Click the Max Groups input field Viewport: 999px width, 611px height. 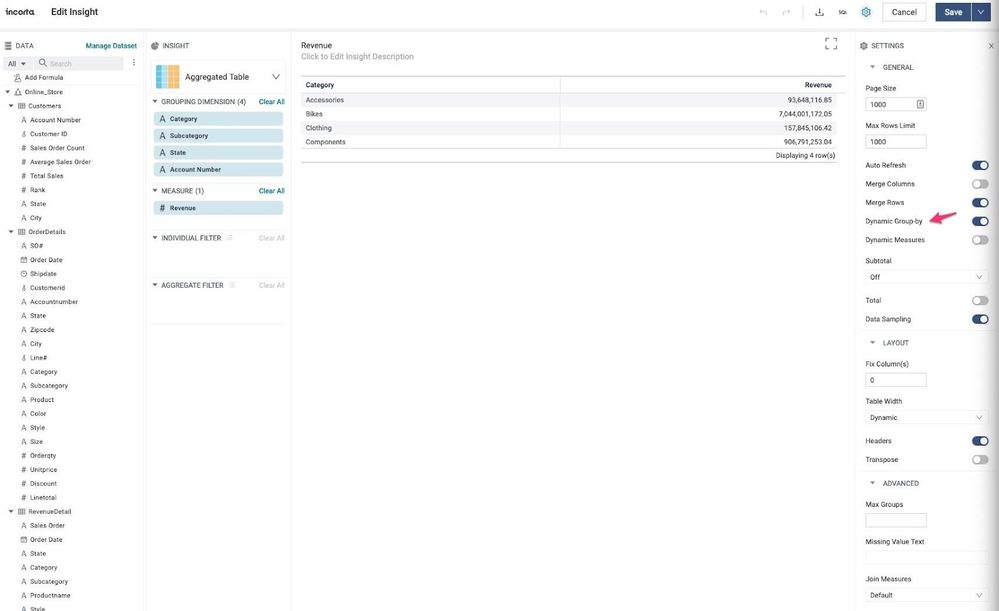tap(895, 520)
